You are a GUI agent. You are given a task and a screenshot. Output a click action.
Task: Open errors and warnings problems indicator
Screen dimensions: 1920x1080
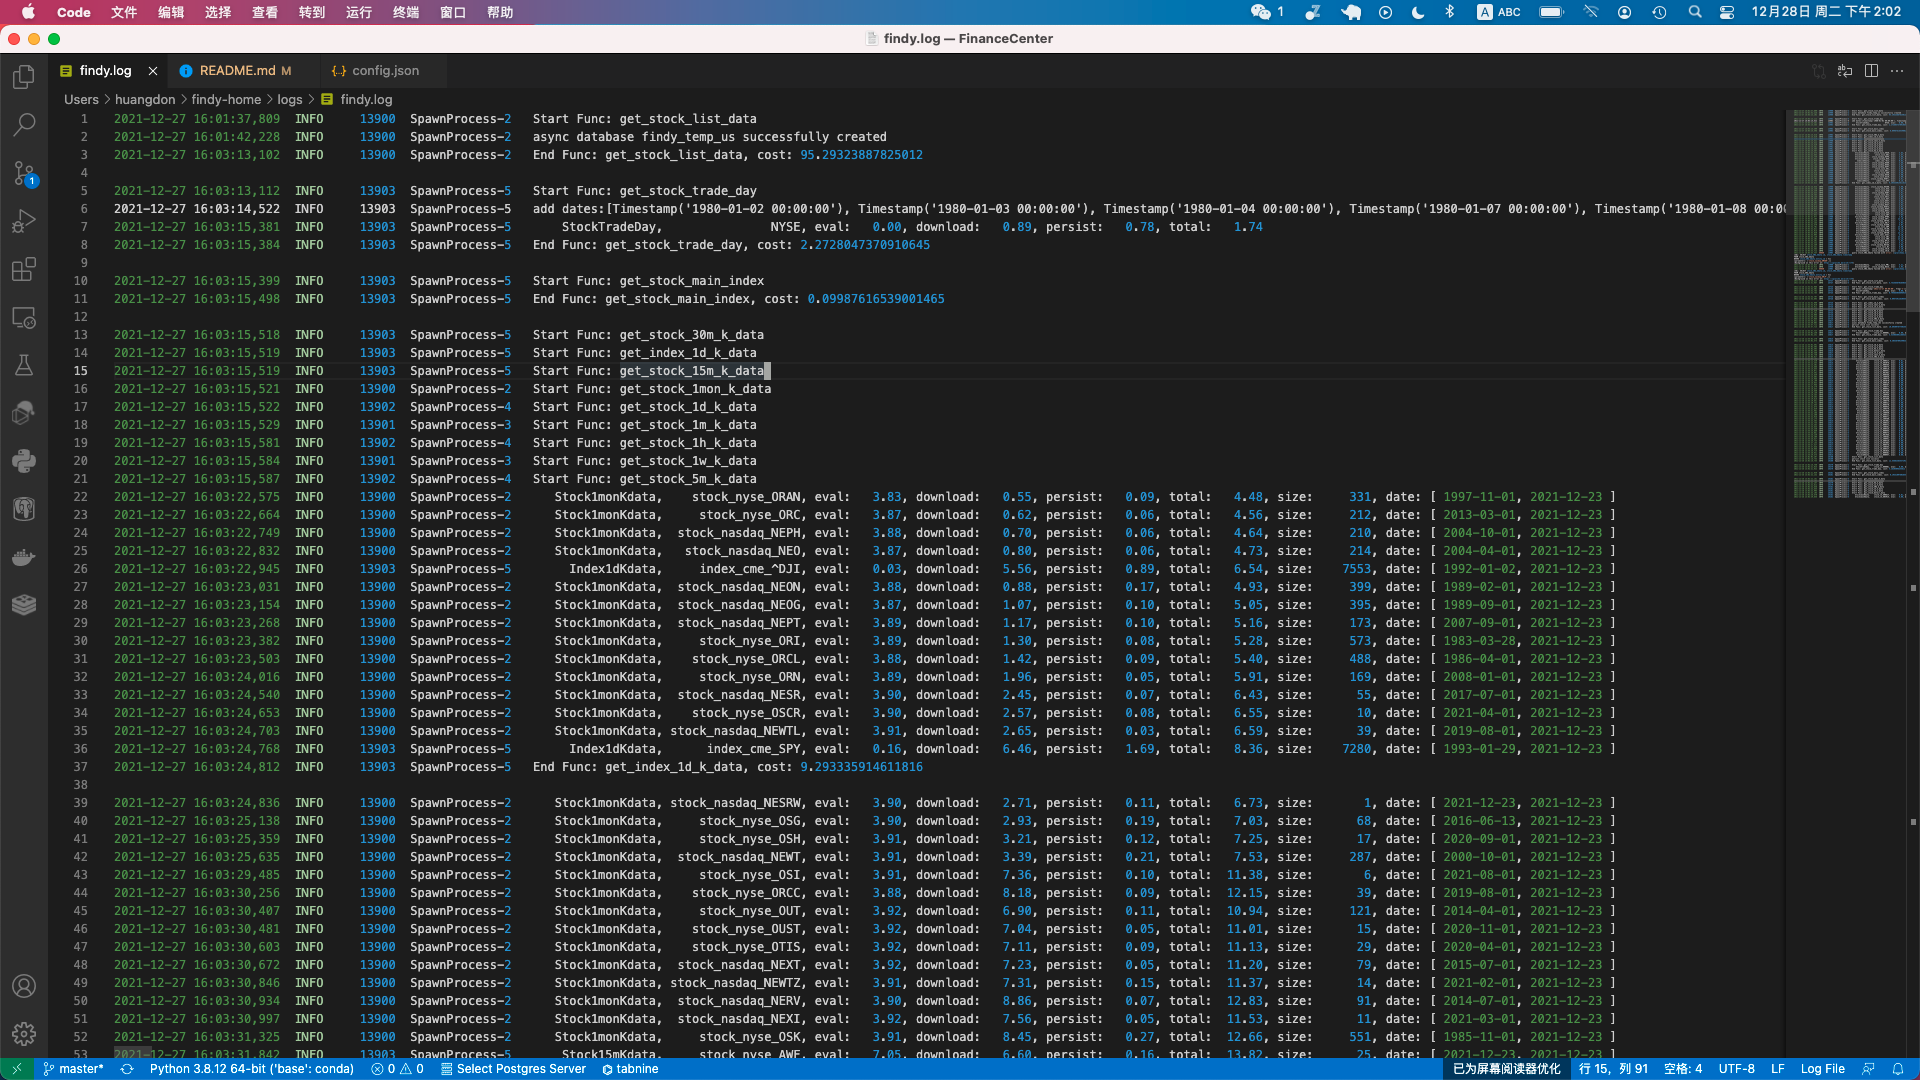(397, 1069)
